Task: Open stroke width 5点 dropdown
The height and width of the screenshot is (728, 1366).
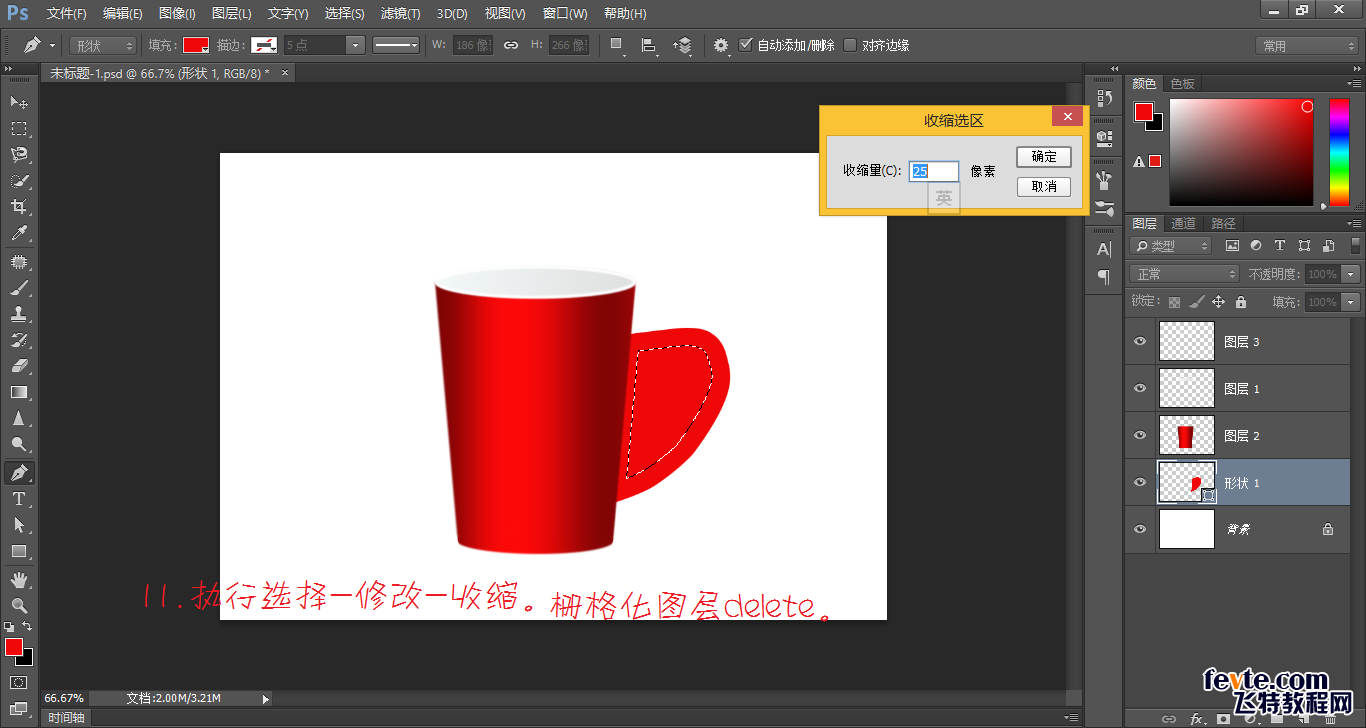Action: [355, 45]
